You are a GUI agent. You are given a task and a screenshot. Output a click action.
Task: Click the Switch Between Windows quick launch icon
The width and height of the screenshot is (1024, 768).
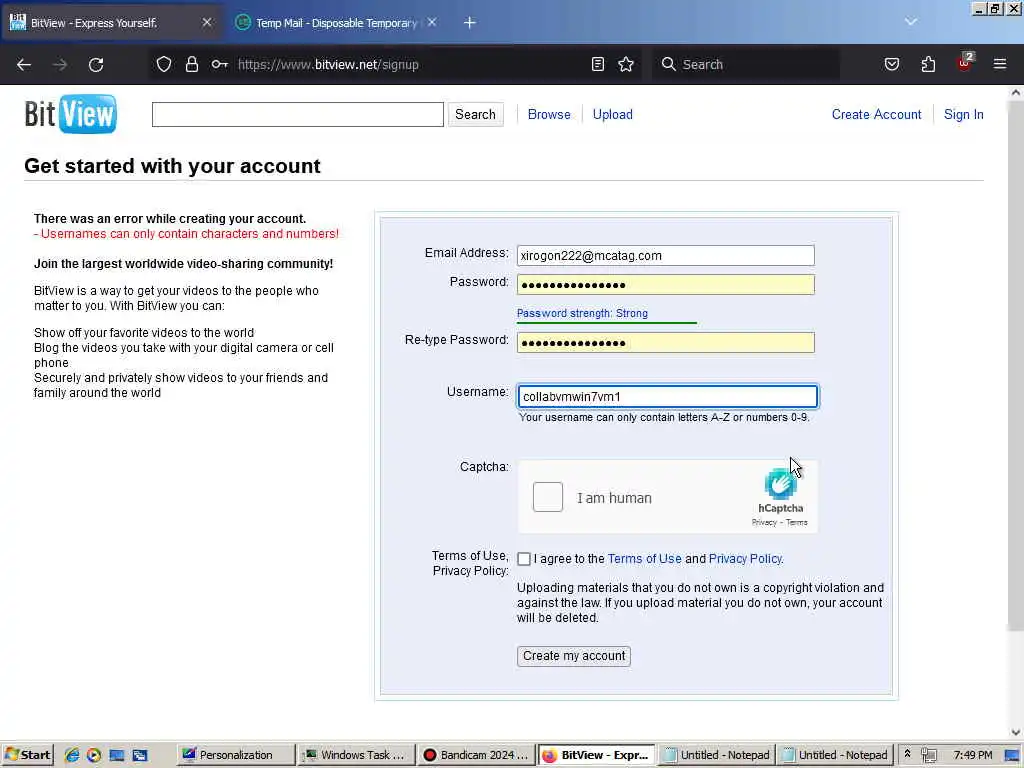[140, 755]
